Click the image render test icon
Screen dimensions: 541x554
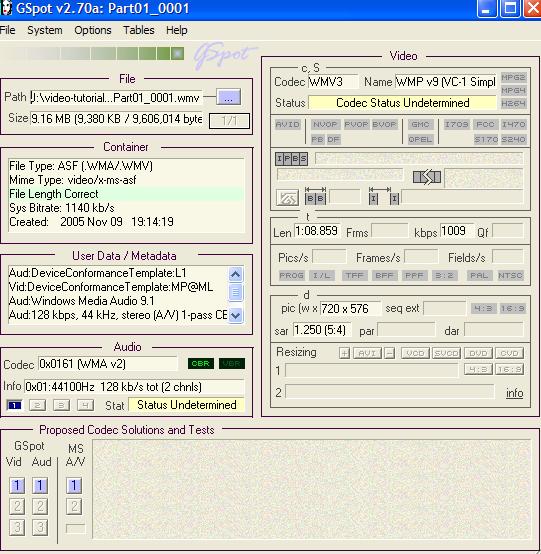click(287, 198)
